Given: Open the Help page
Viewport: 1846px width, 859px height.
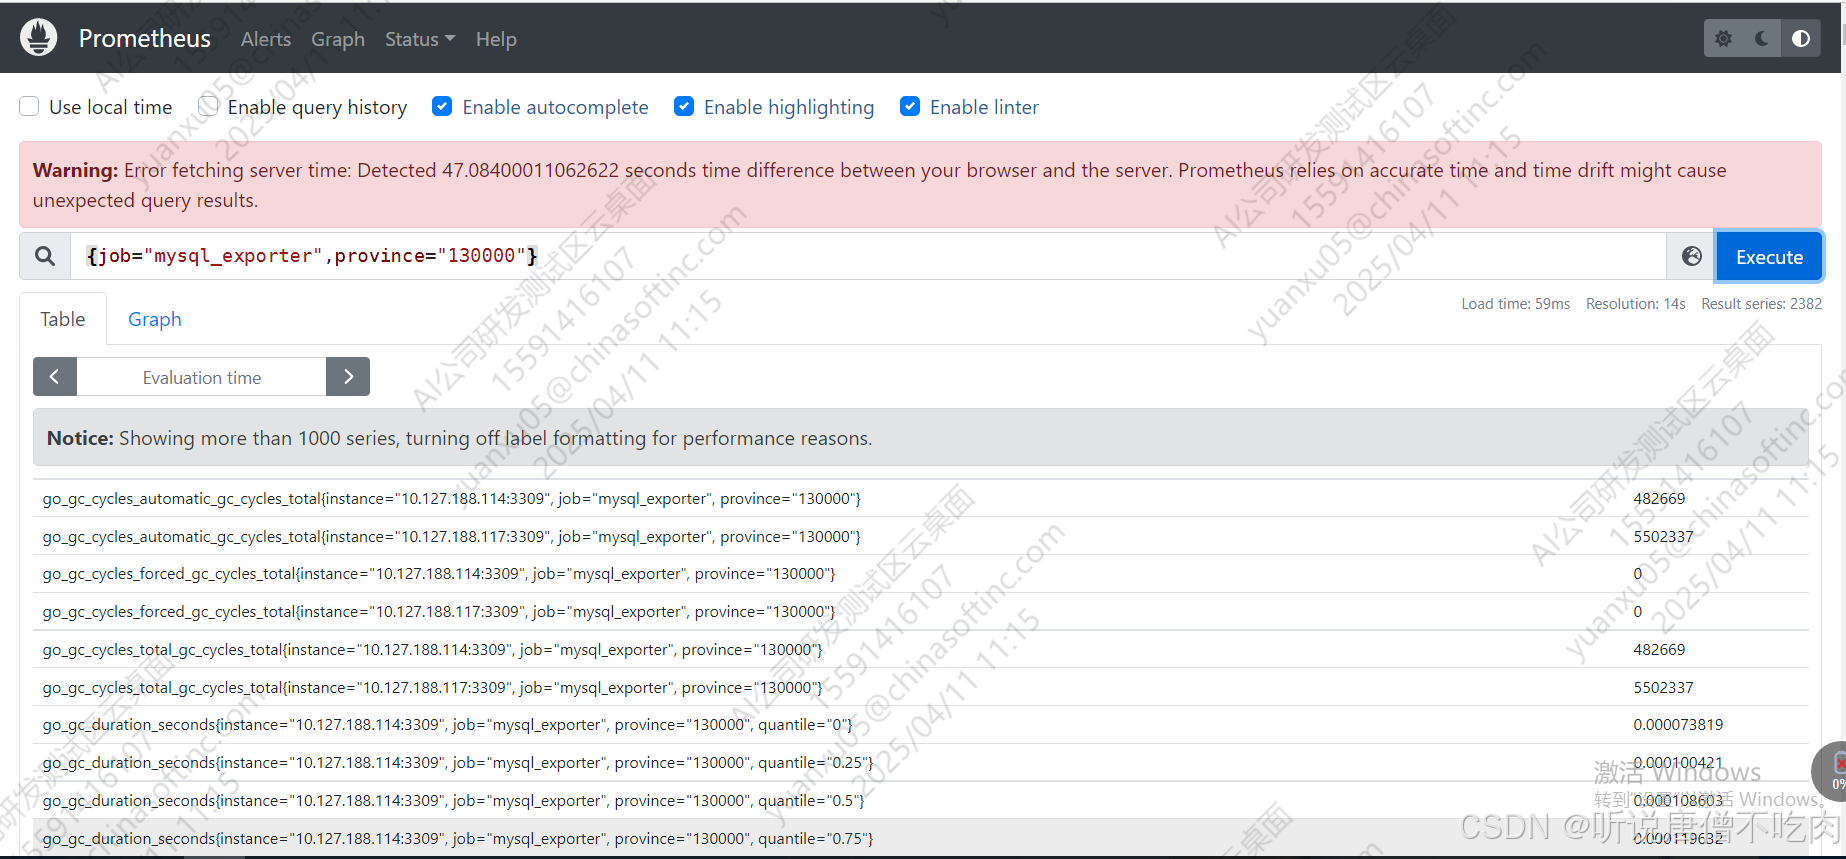Looking at the screenshot, I should (496, 39).
